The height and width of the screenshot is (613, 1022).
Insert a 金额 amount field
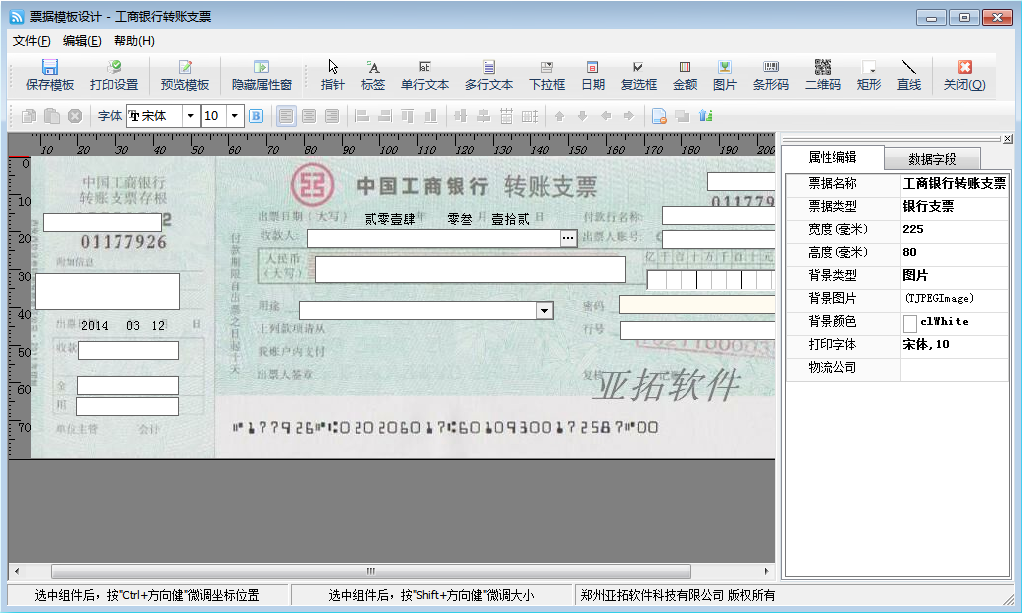click(x=684, y=75)
